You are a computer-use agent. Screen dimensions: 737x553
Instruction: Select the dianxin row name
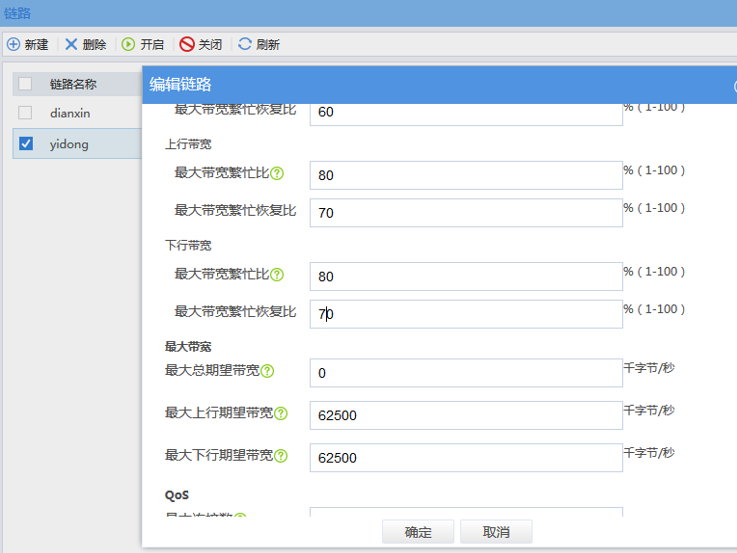click(x=70, y=113)
